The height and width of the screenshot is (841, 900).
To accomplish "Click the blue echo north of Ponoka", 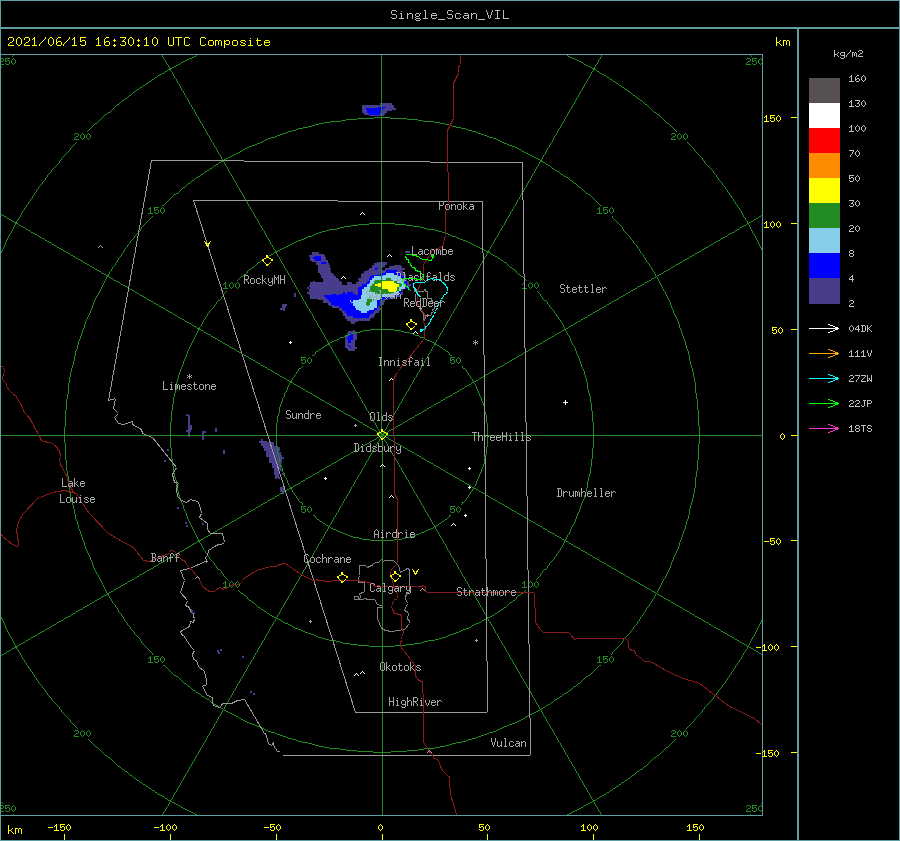I will [377, 109].
